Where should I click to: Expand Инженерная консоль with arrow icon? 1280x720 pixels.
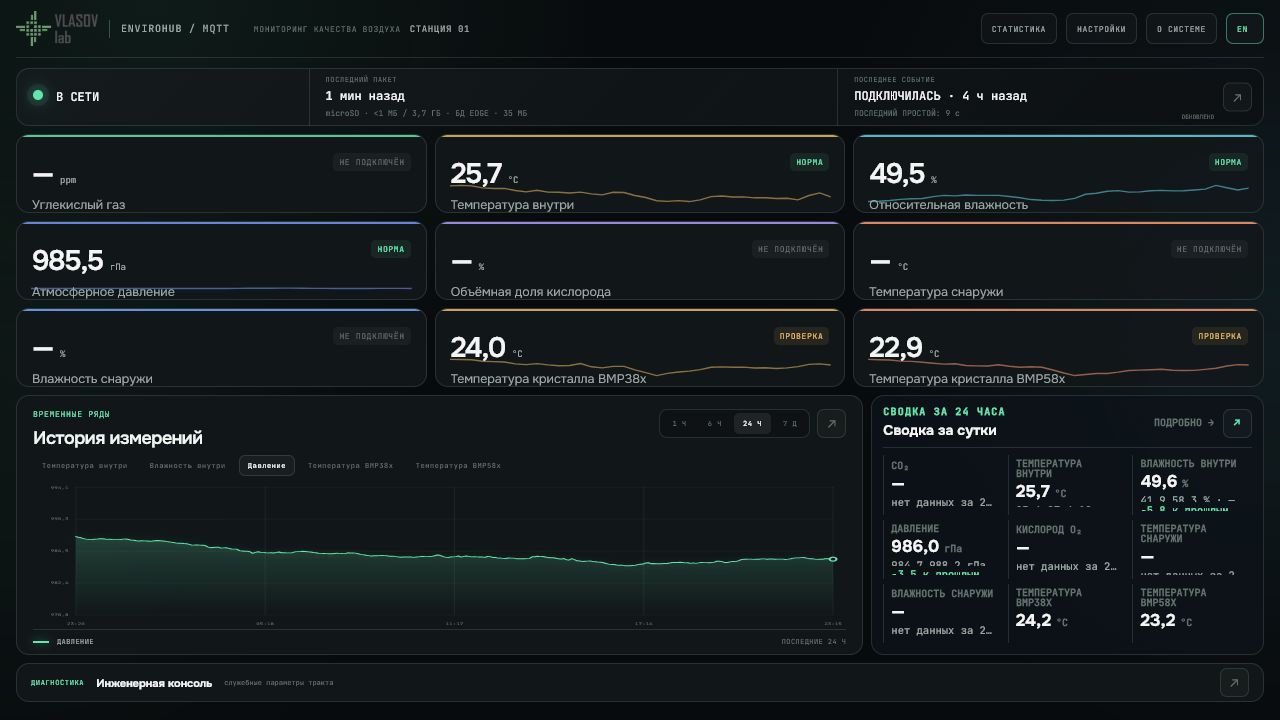[1234, 683]
